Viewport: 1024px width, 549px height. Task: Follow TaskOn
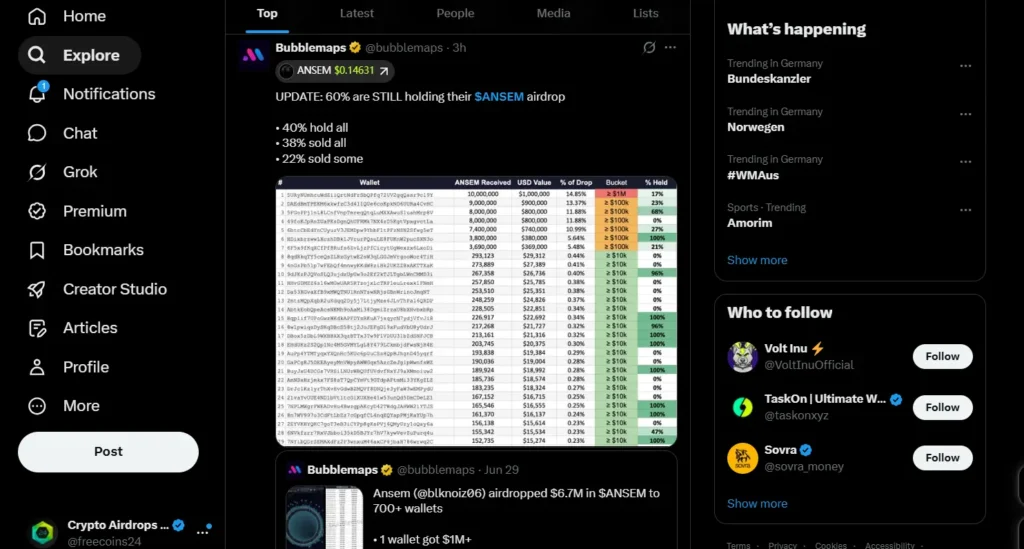click(942, 407)
